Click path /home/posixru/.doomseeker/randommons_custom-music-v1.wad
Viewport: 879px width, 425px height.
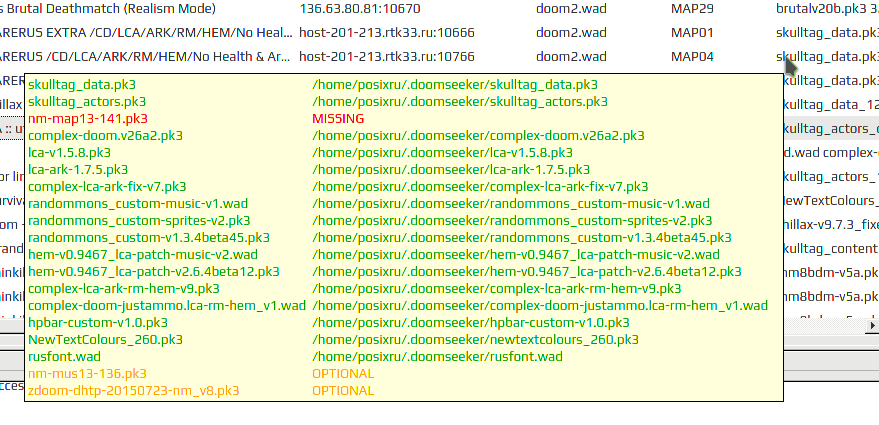(511, 204)
